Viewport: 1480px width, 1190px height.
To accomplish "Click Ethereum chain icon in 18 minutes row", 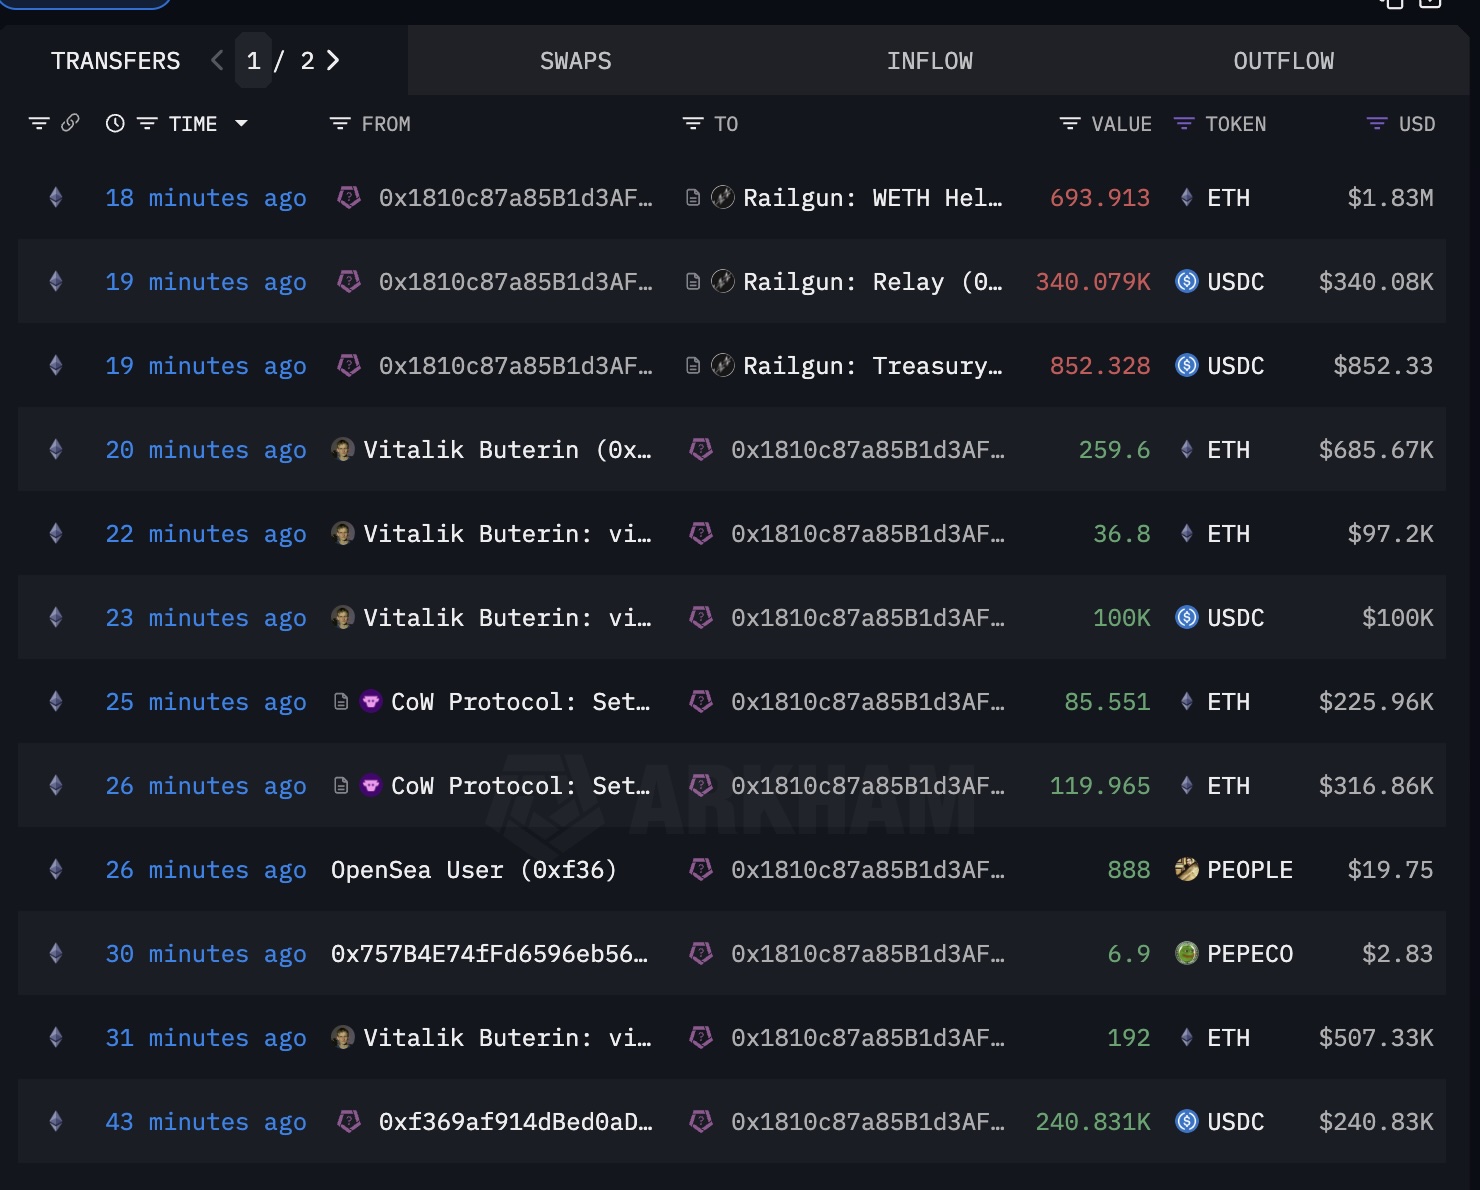I will pyautogui.click(x=56, y=198).
